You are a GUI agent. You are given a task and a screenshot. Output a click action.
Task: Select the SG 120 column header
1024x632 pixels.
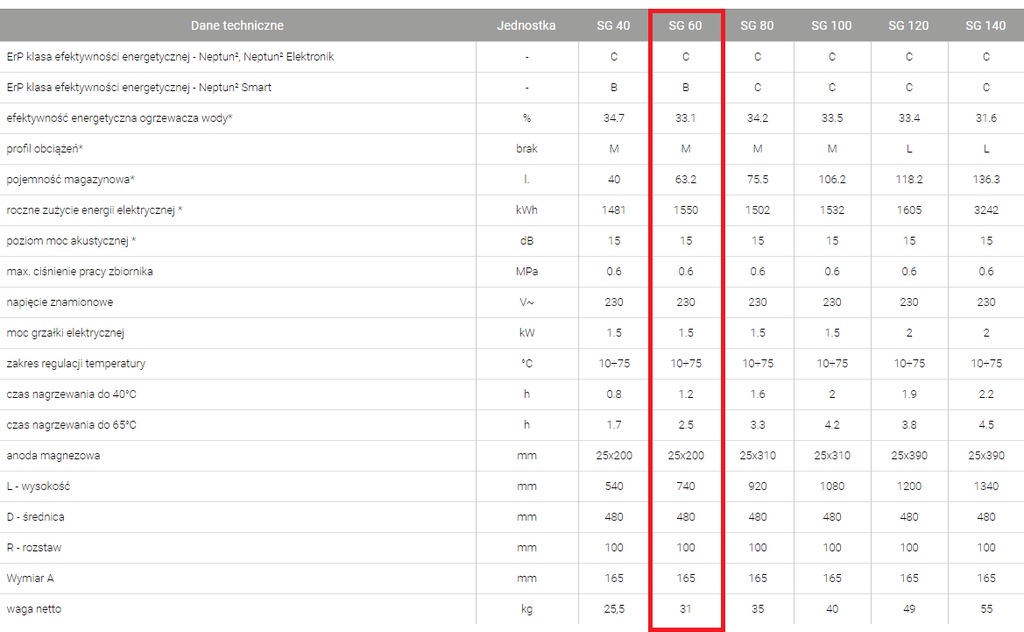tap(909, 26)
